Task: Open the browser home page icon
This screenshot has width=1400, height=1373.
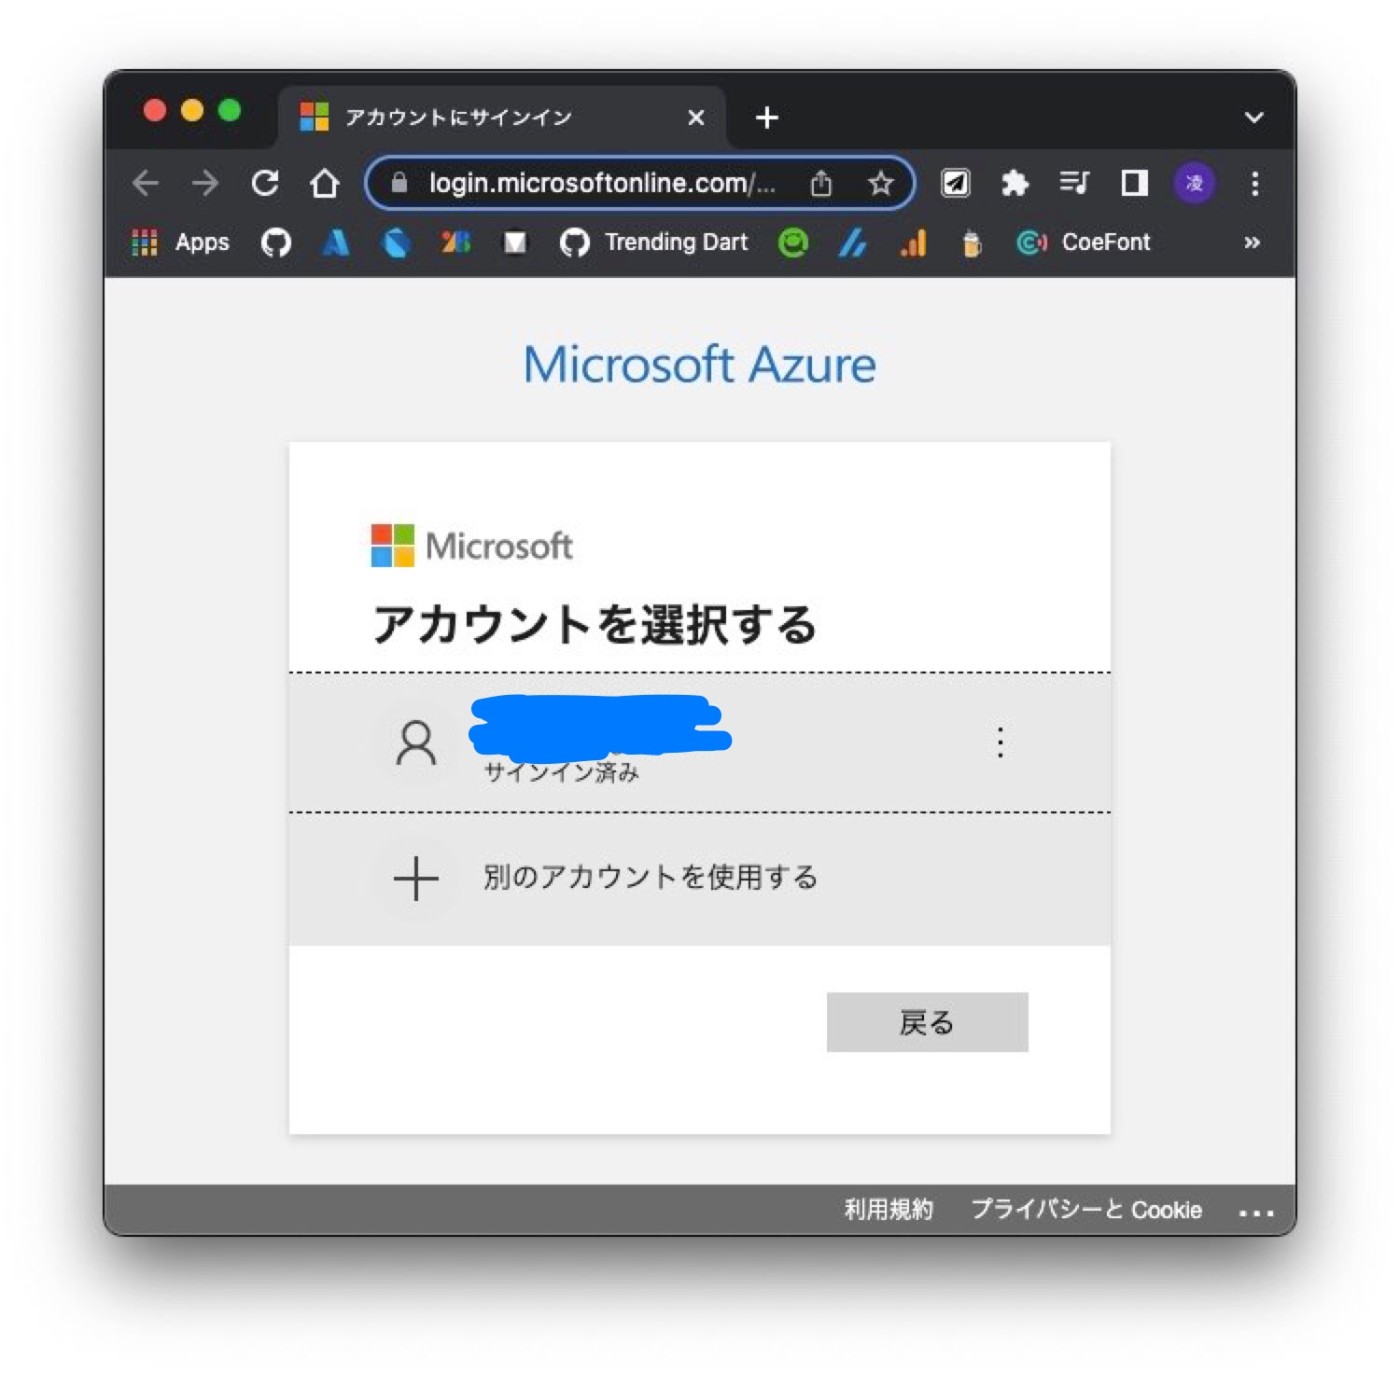Action: click(x=324, y=183)
